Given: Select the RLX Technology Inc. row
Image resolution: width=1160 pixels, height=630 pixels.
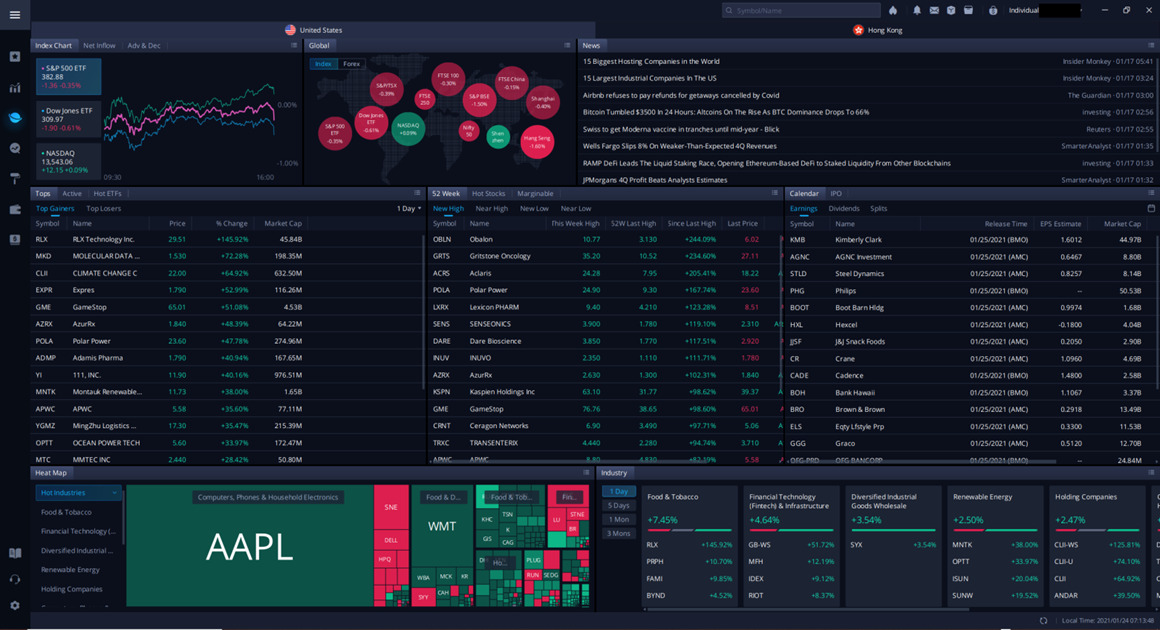Looking at the screenshot, I should coord(227,240).
